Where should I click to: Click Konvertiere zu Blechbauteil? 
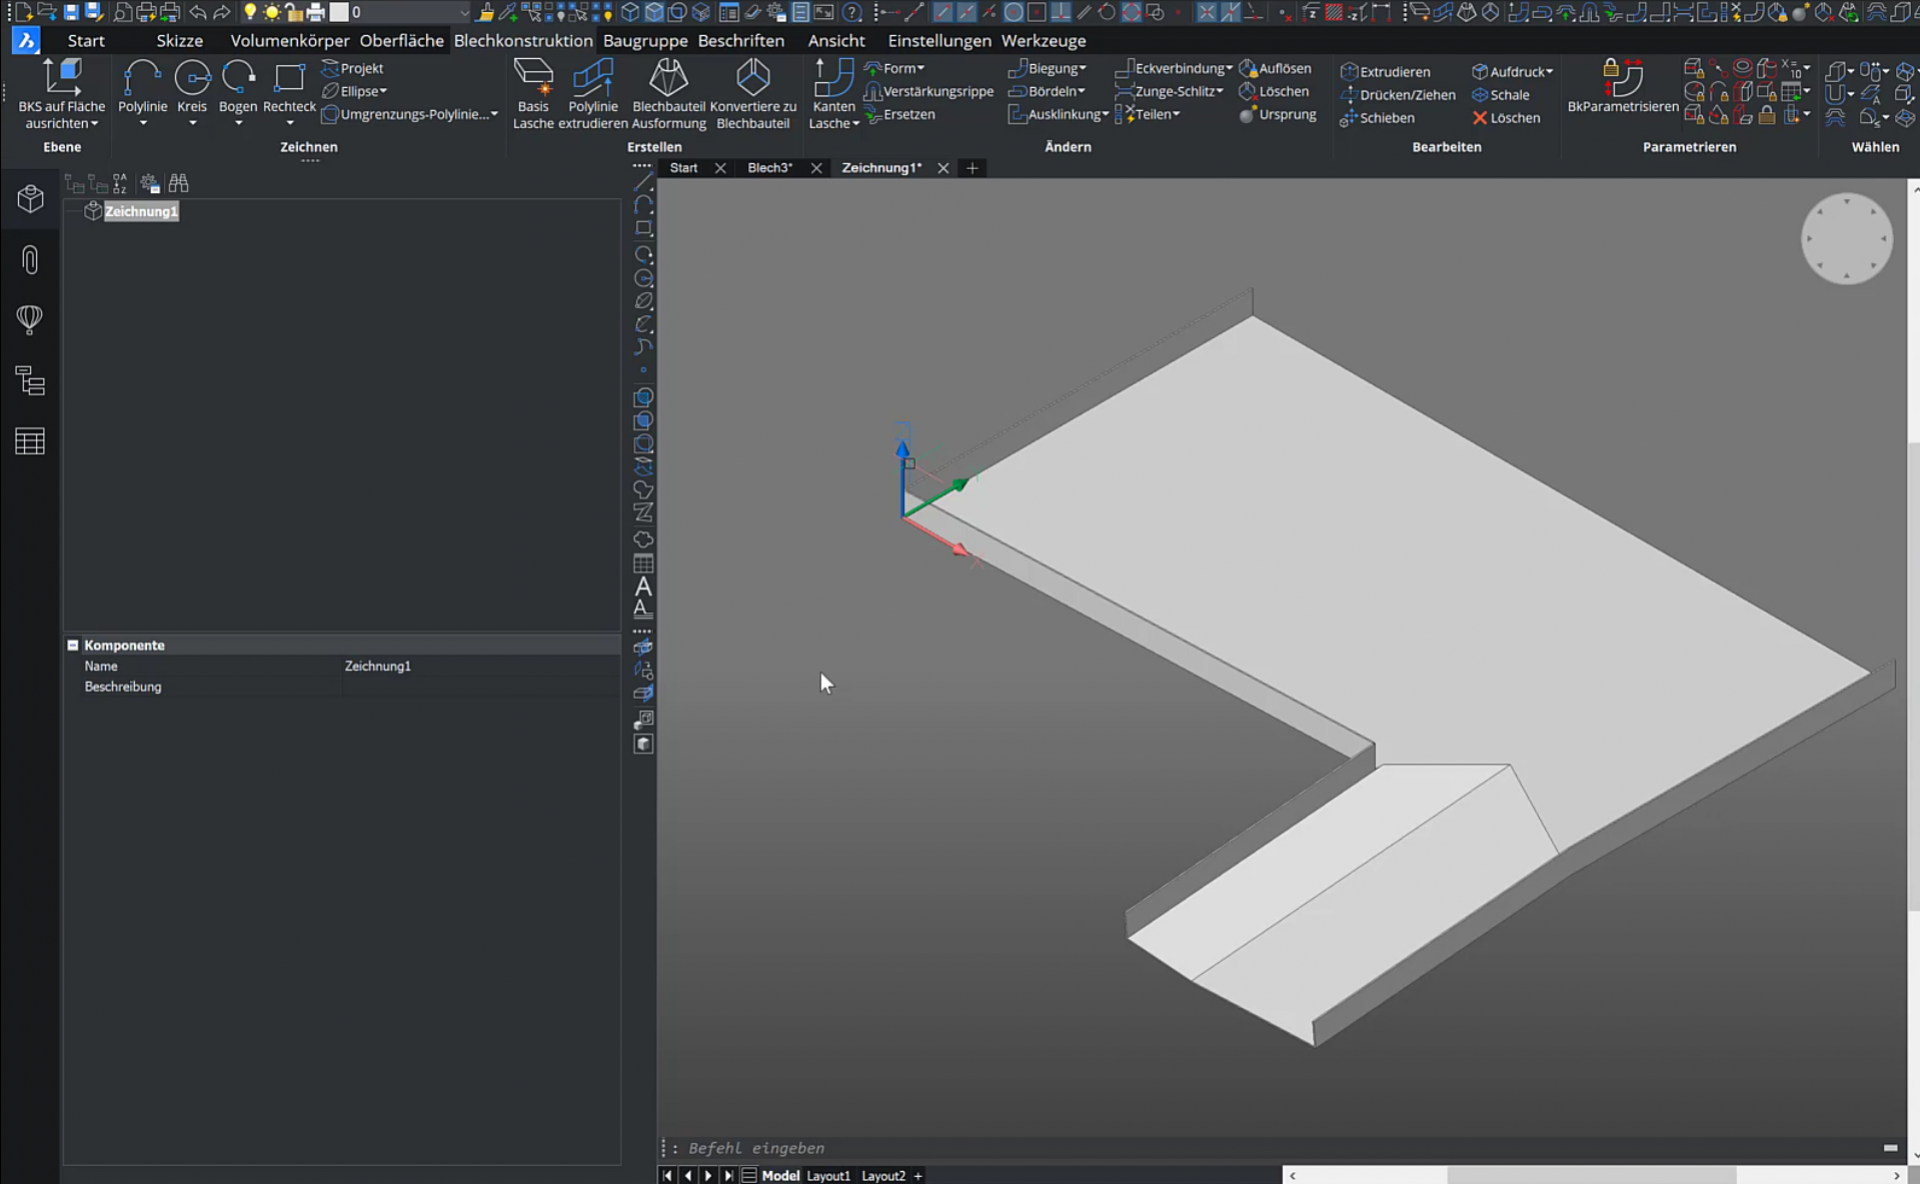pos(753,94)
